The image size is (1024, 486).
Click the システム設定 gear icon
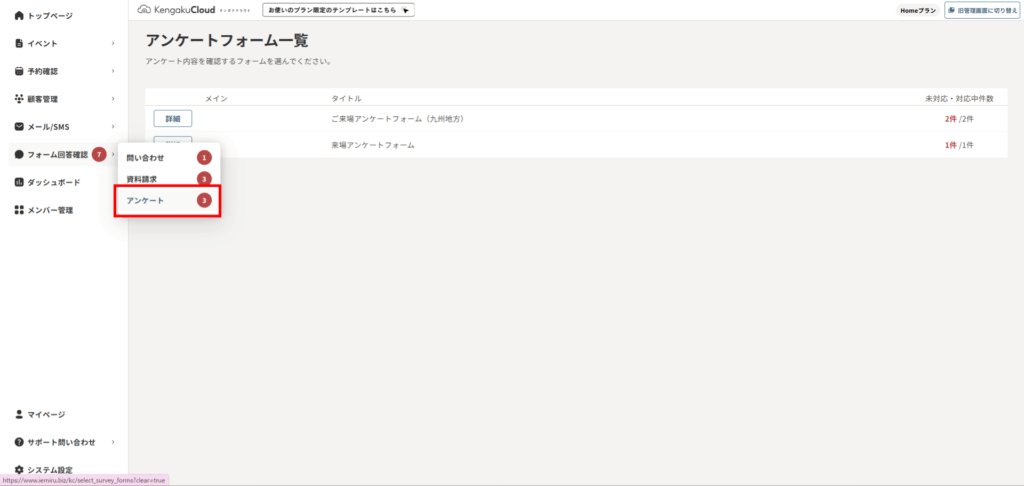19,470
